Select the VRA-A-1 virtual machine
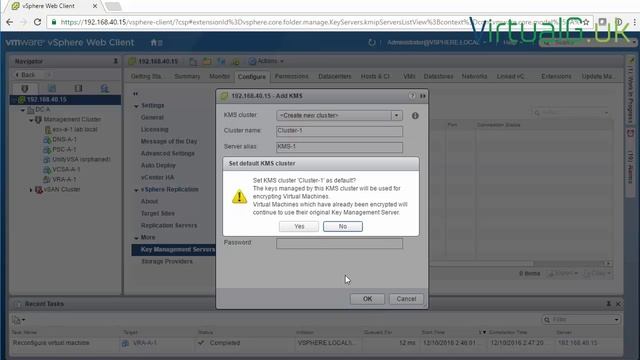Image resolution: width=640 pixels, height=360 pixels. (x=64, y=180)
